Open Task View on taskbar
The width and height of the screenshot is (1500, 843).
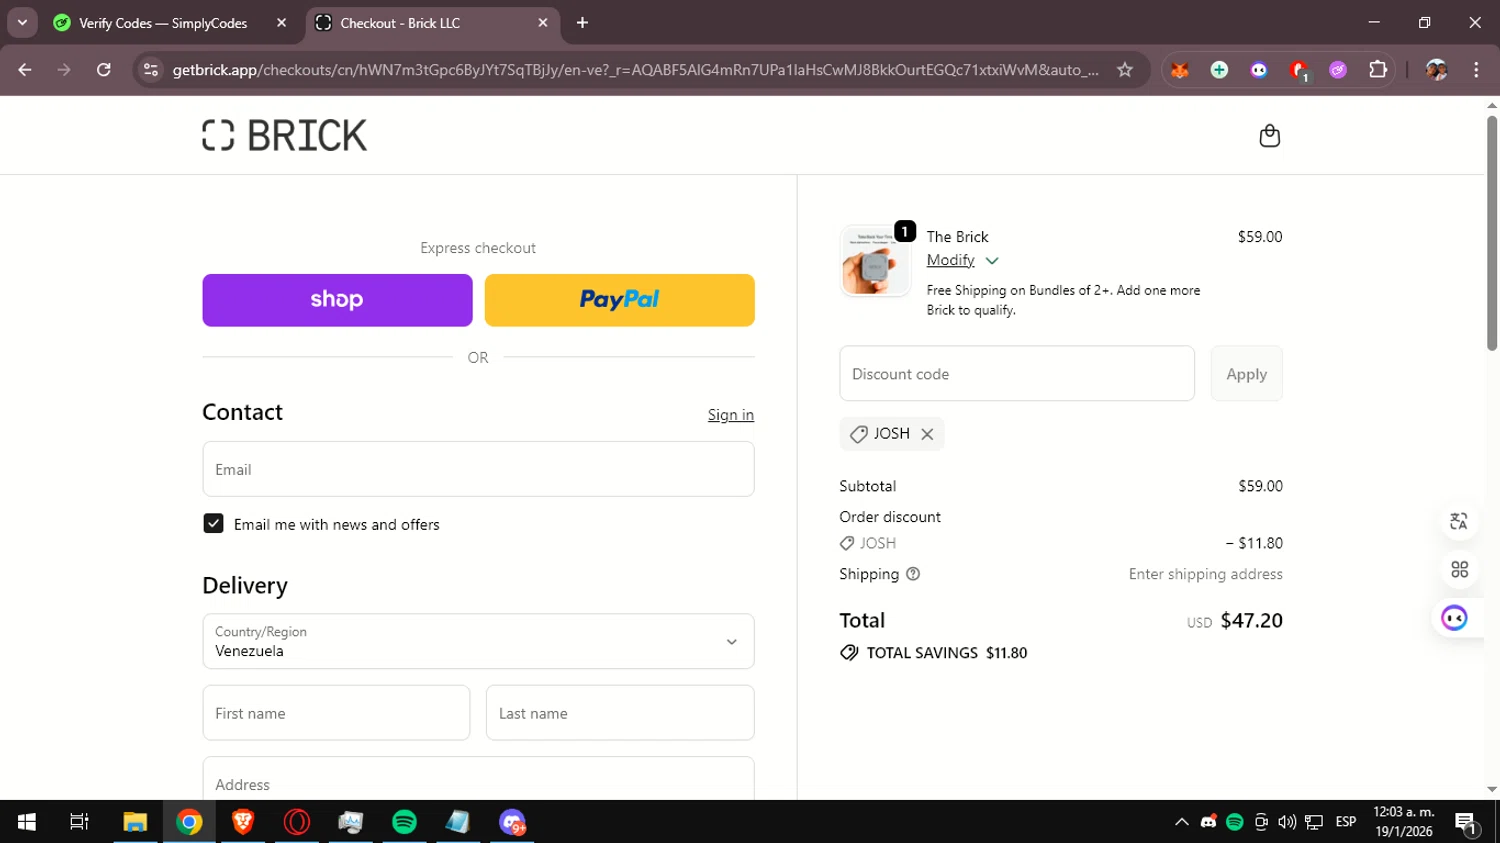tap(79, 822)
